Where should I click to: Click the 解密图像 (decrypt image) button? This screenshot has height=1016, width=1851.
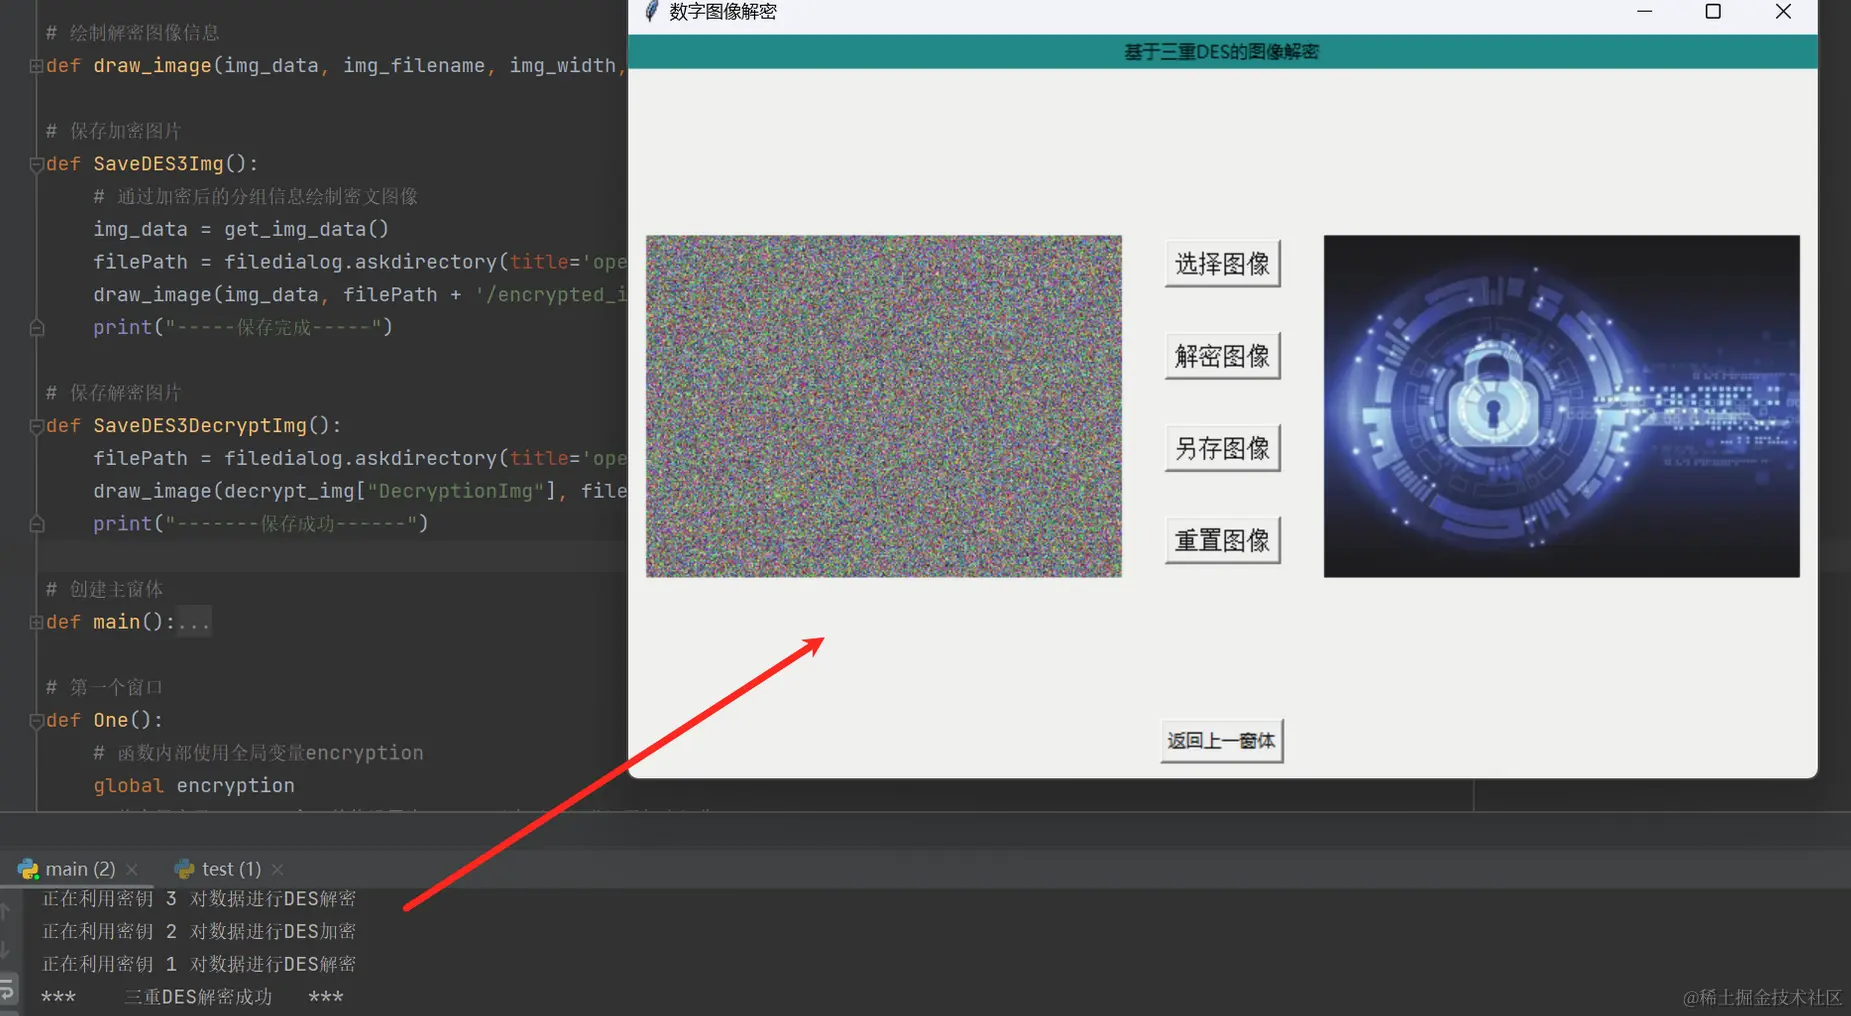1221,355
